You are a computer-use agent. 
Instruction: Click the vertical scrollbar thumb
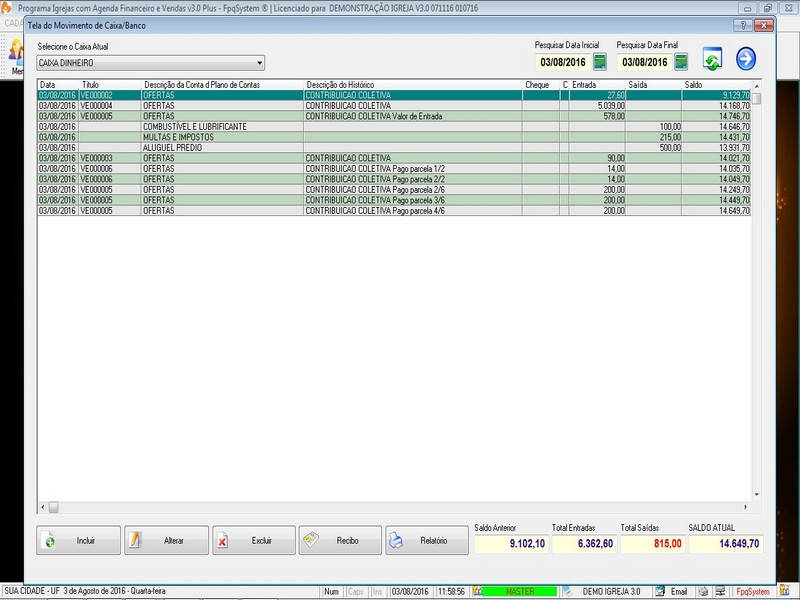point(757,98)
